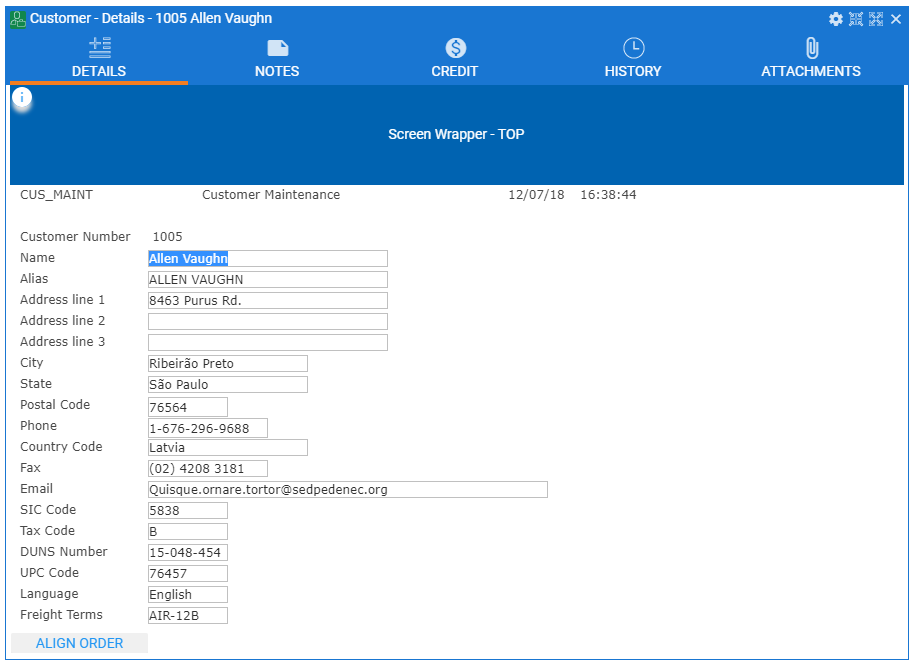The height and width of the screenshot is (665, 914).
Task: Click the shrink window inward-arrows icon
Action: [856, 19]
